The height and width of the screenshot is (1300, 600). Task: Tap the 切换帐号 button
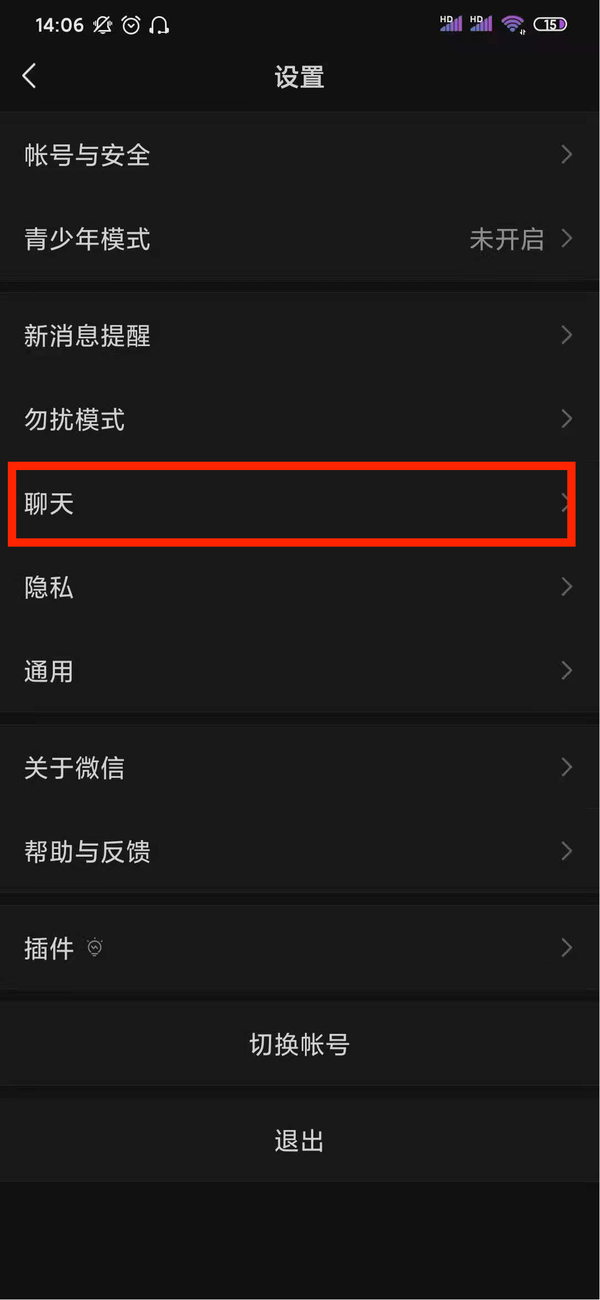pyautogui.click(x=300, y=1045)
